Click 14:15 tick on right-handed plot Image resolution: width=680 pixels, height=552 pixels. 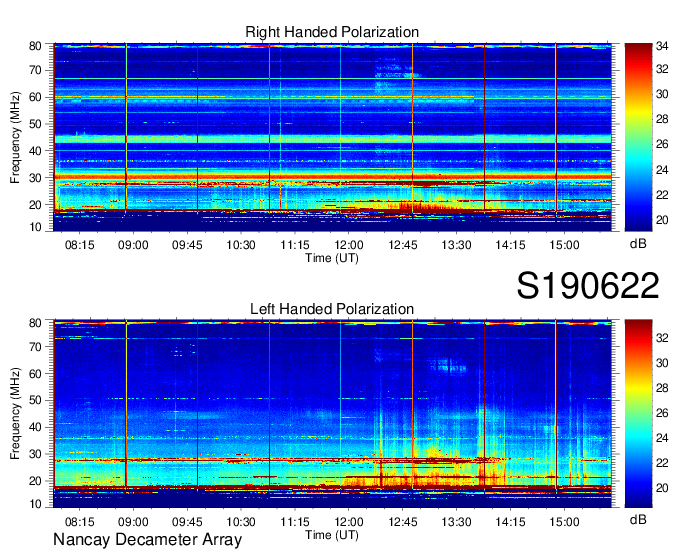[x=510, y=245]
